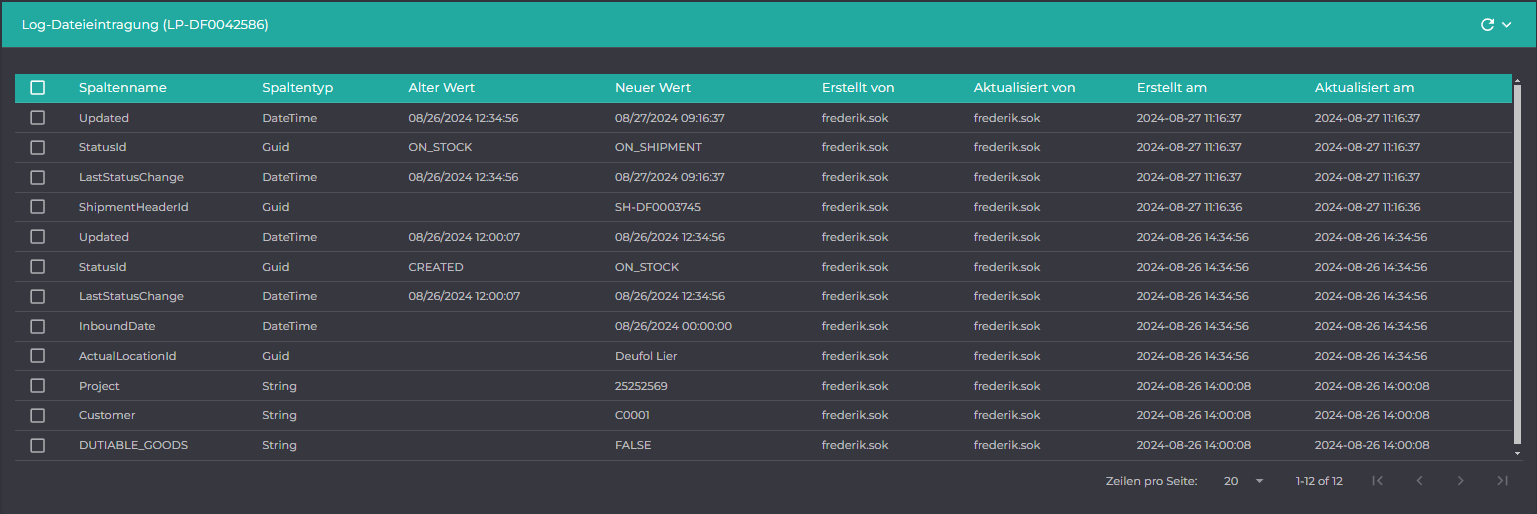Screen dimensions: 1537x514
Task: Click the ShipmentHeaderId column name cell
Action: (x=134, y=207)
